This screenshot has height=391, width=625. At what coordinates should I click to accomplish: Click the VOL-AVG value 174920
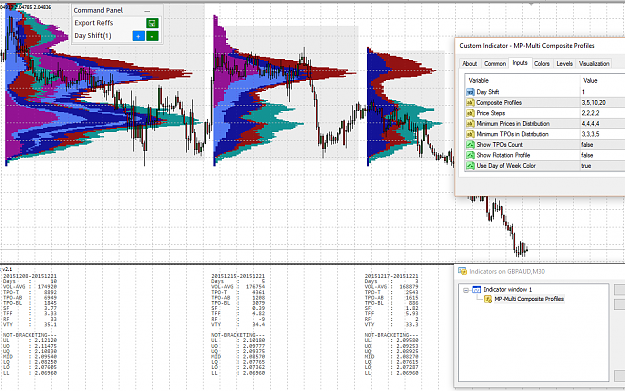pos(47,287)
